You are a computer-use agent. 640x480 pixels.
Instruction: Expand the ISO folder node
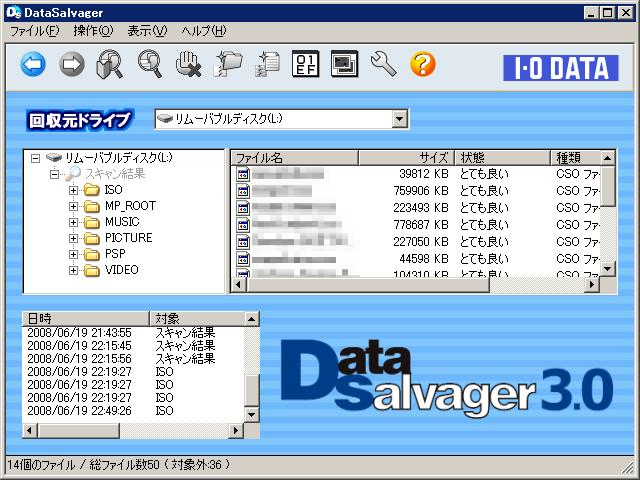pyautogui.click(x=73, y=190)
